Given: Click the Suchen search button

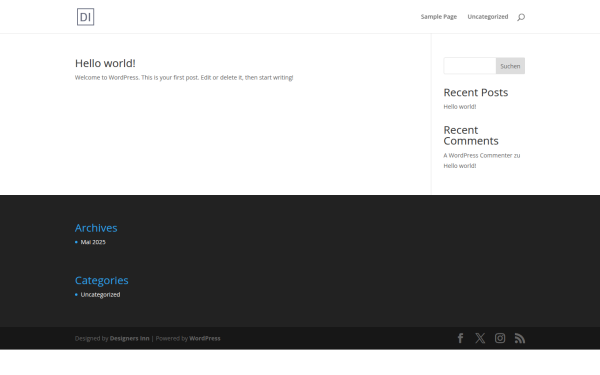Looking at the screenshot, I should pos(510,66).
